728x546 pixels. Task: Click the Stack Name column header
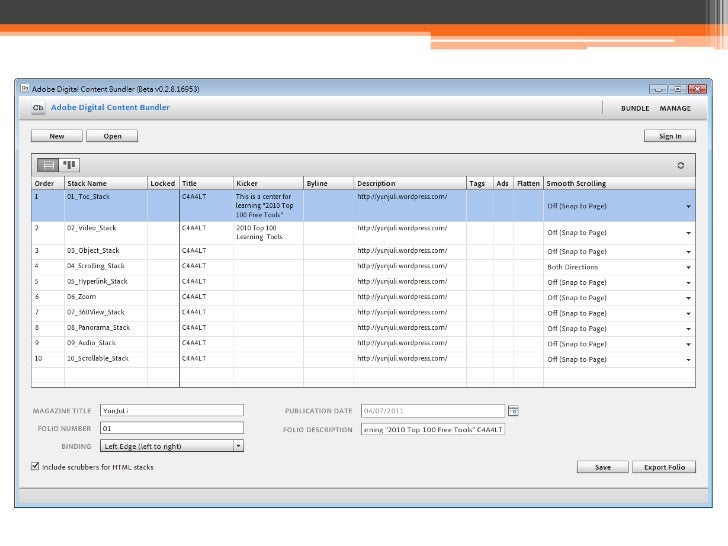pos(106,183)
